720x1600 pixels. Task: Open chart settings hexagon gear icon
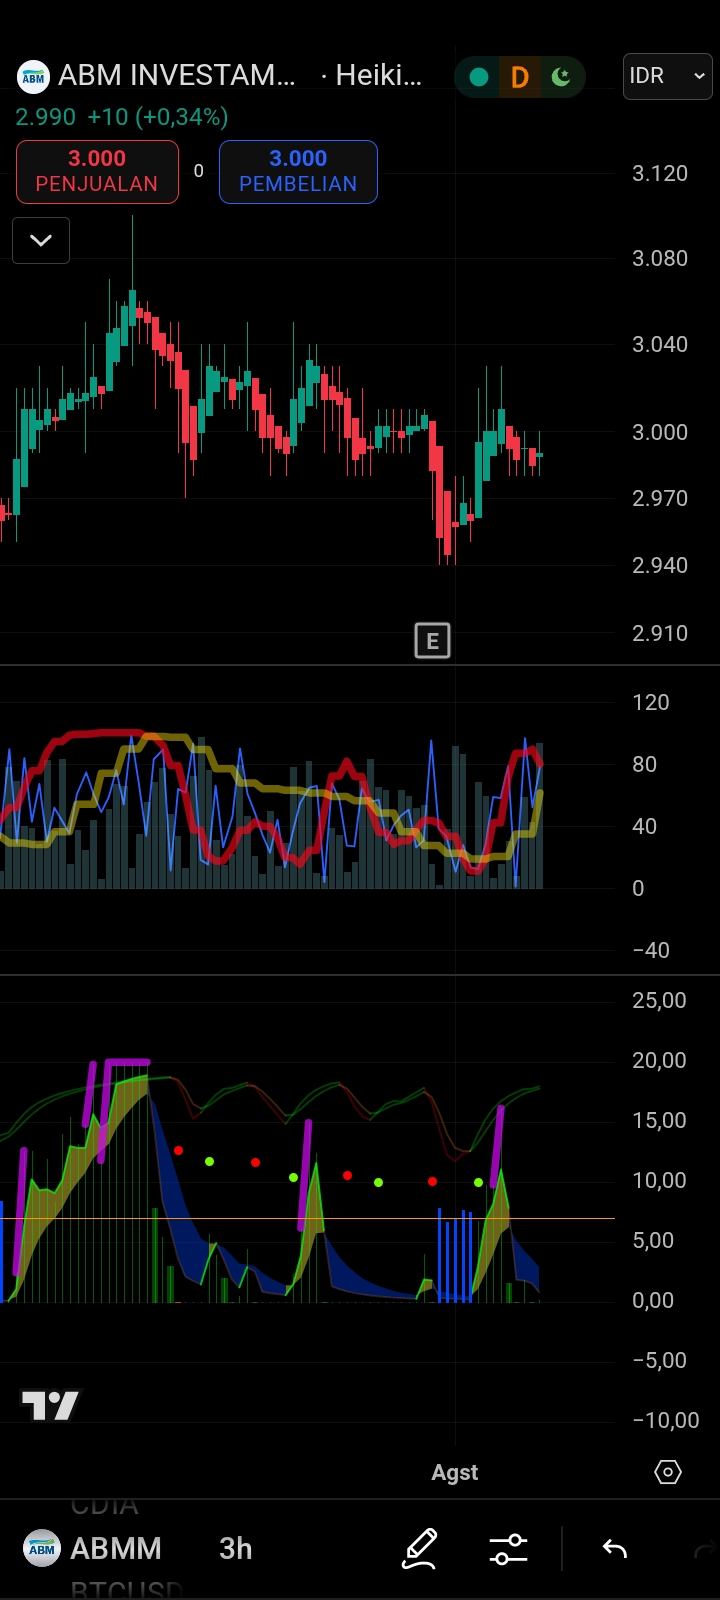[668, 1472]
